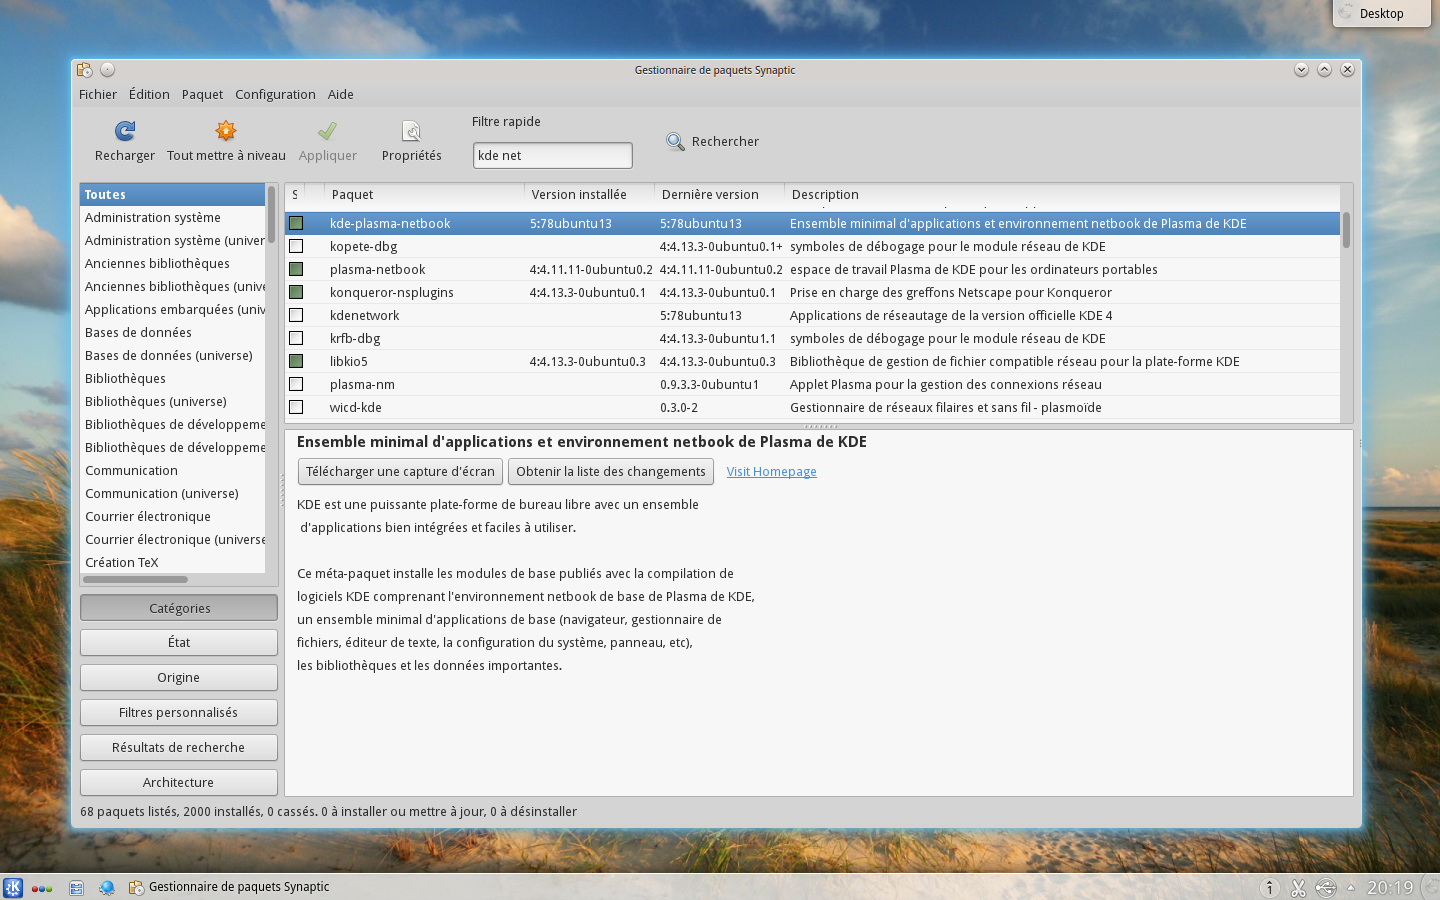Click Télécharger une capture d'écran button

pos(400,472)
